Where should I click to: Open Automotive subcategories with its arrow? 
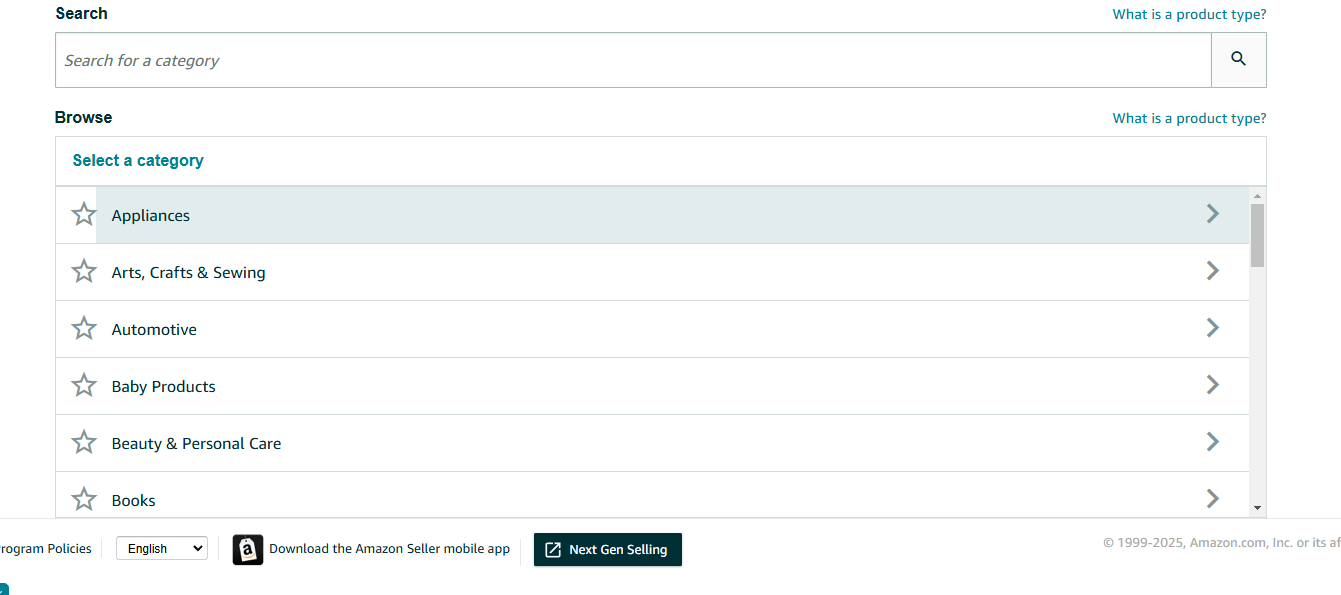point(1212,328)
